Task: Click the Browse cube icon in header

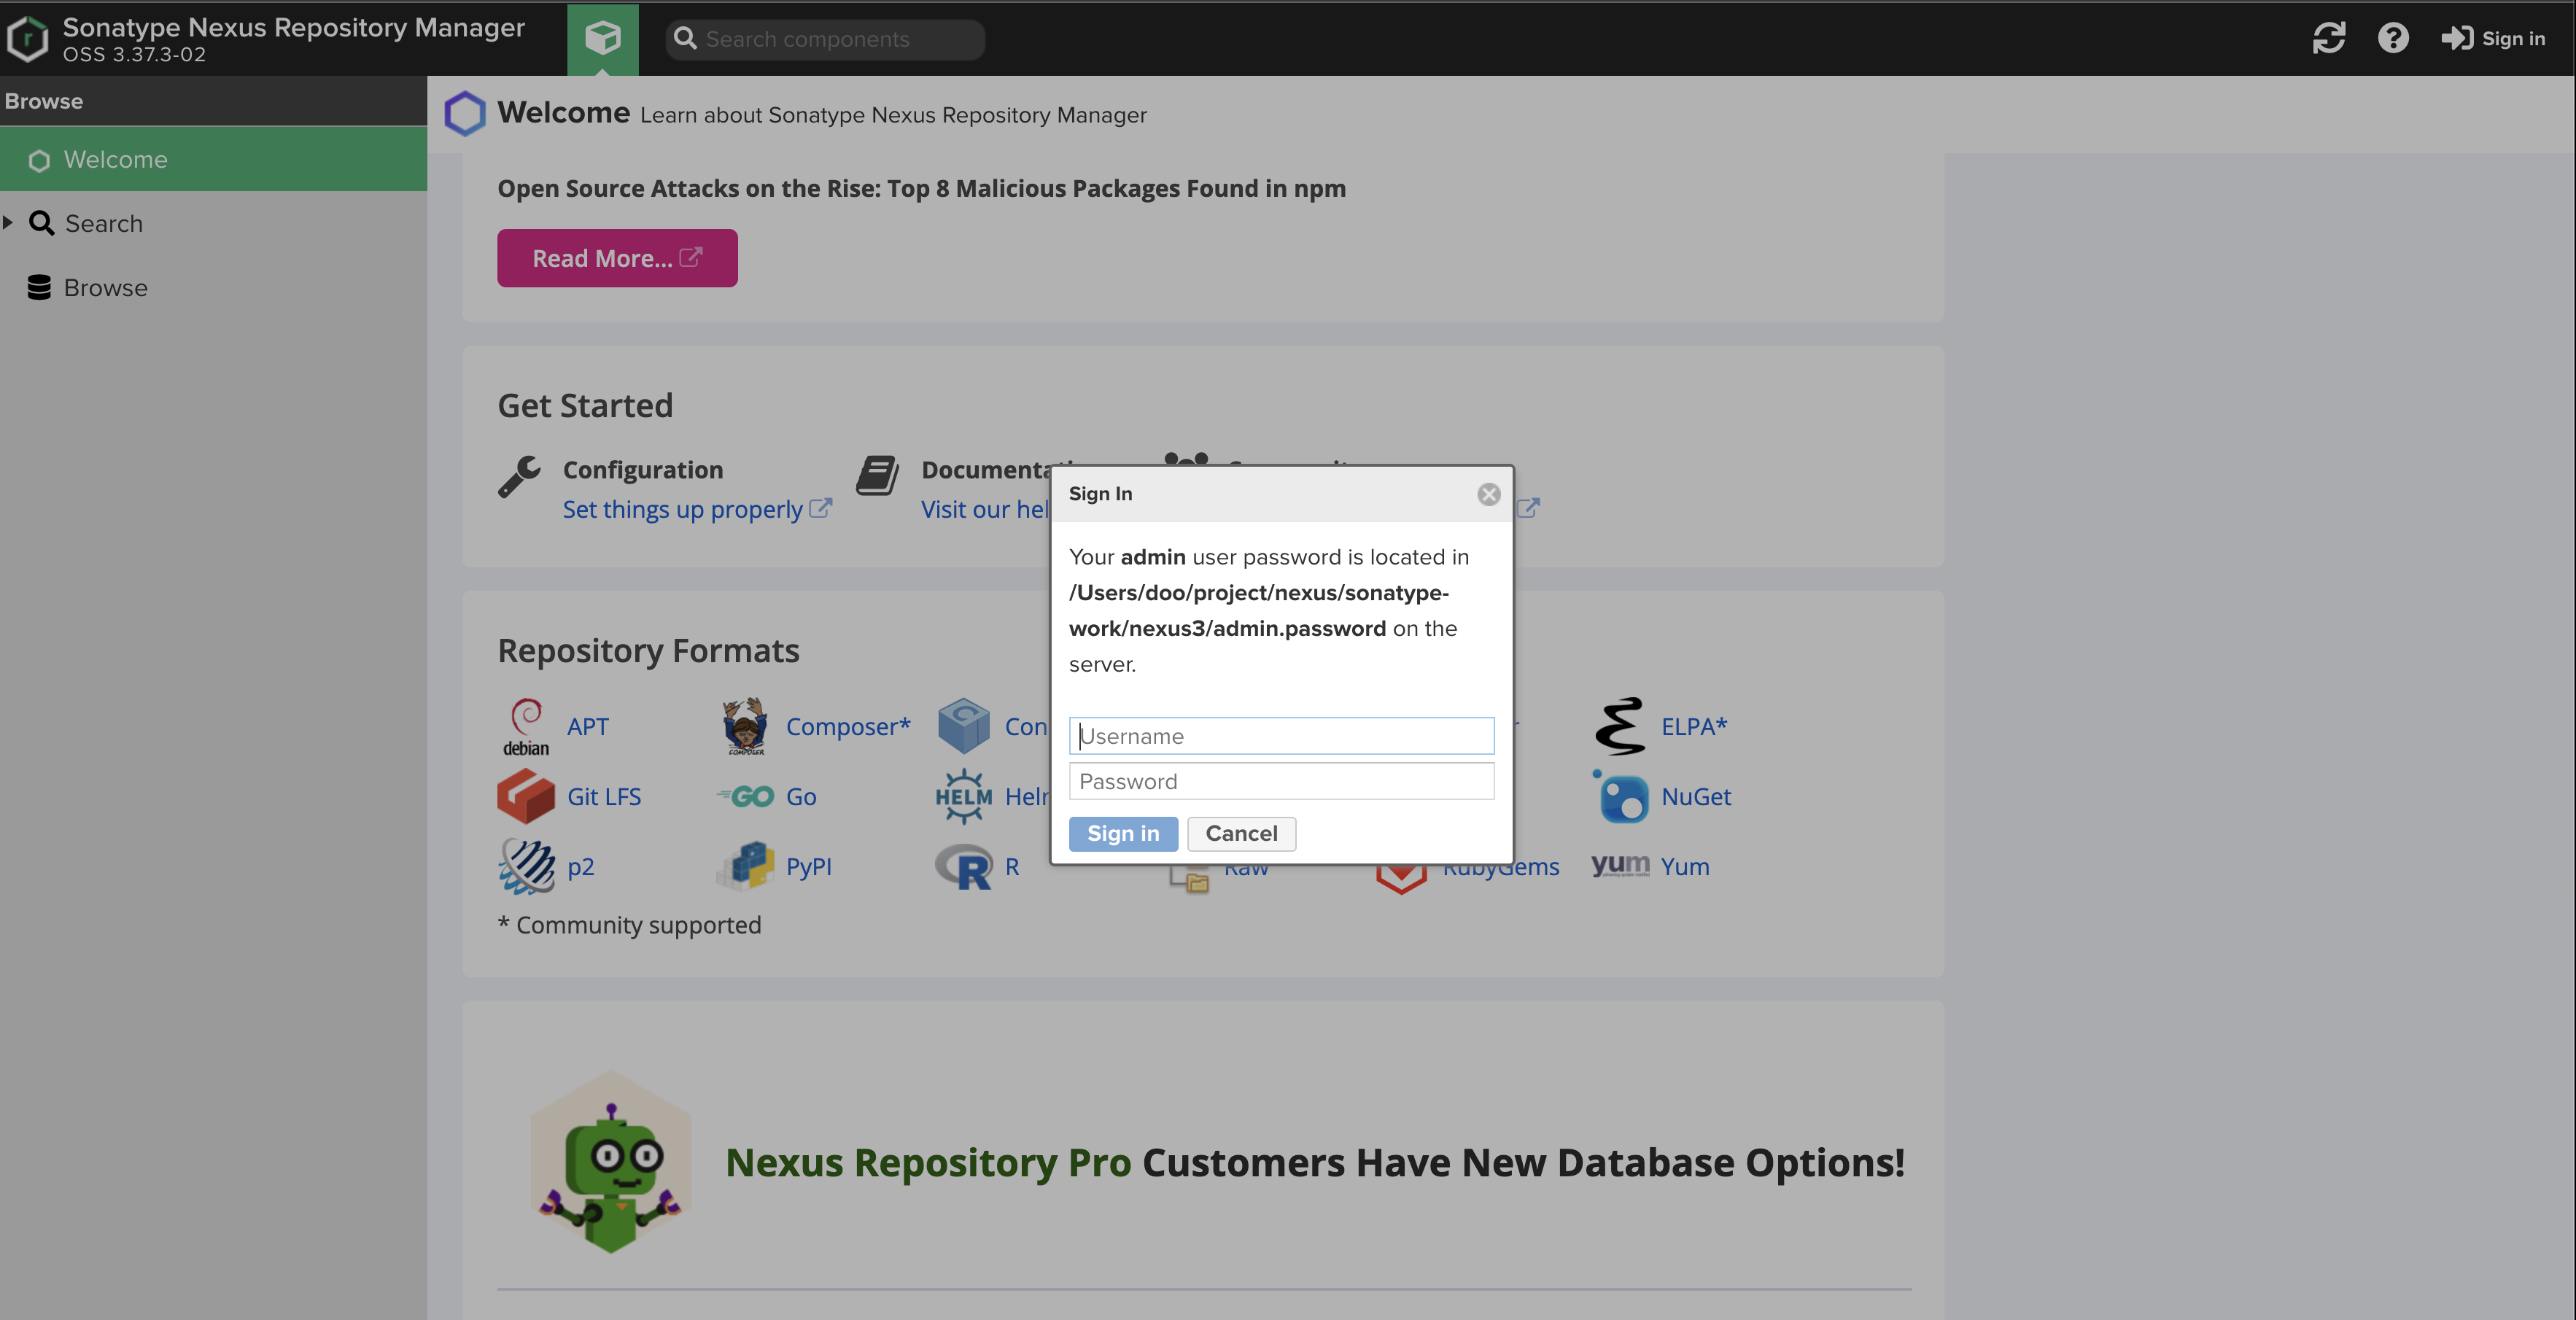Action: (x=602, y=38)
